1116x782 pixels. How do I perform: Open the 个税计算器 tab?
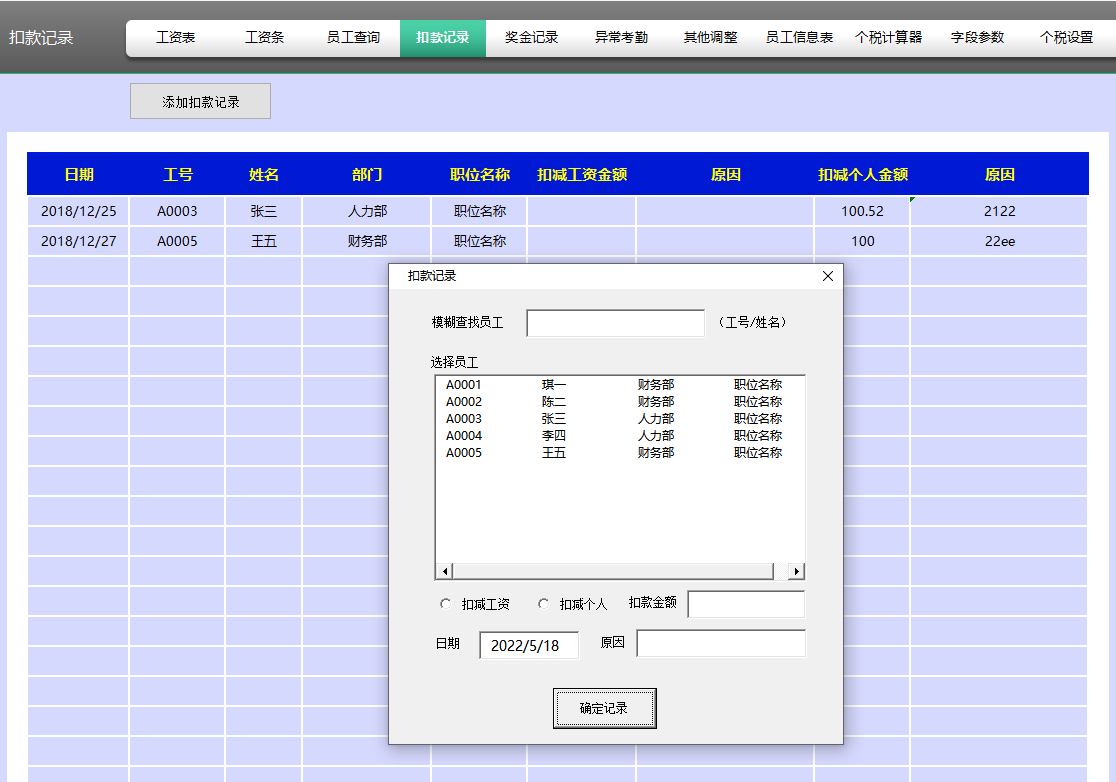point(888,38)
